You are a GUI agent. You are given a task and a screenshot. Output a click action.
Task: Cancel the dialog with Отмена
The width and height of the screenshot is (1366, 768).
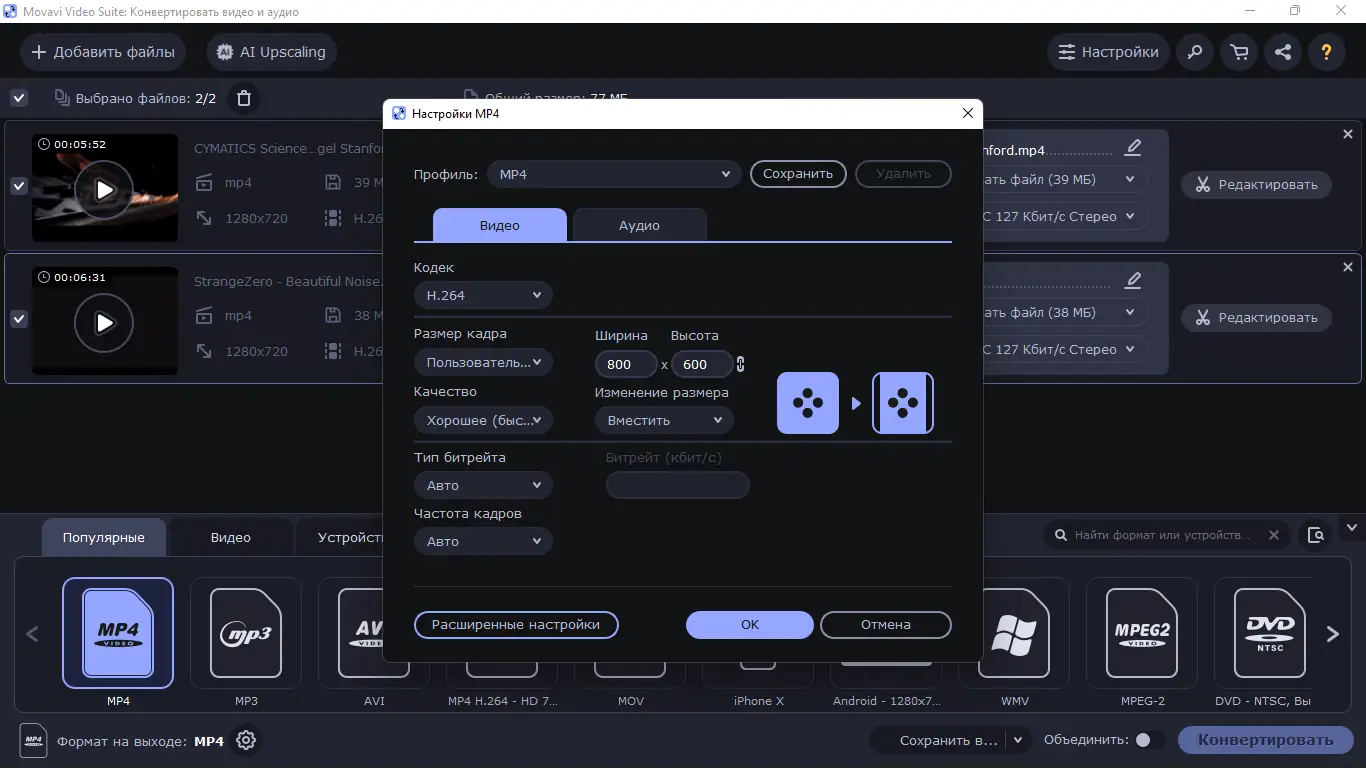tap(886, 625)
